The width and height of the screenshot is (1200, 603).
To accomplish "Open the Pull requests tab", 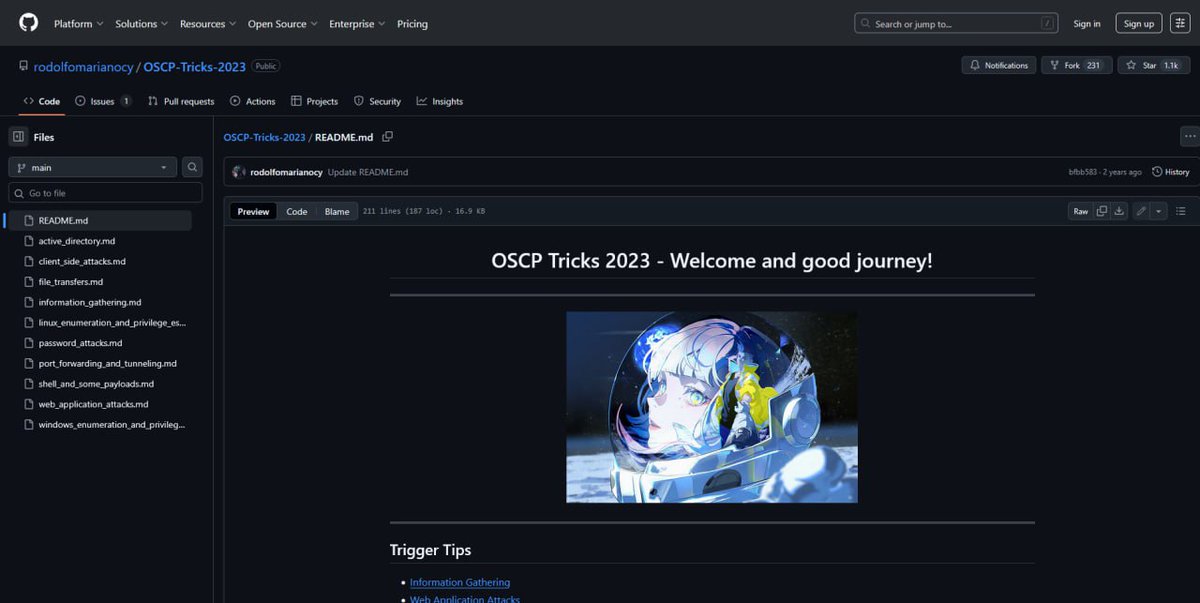I will tap(181, 101).
